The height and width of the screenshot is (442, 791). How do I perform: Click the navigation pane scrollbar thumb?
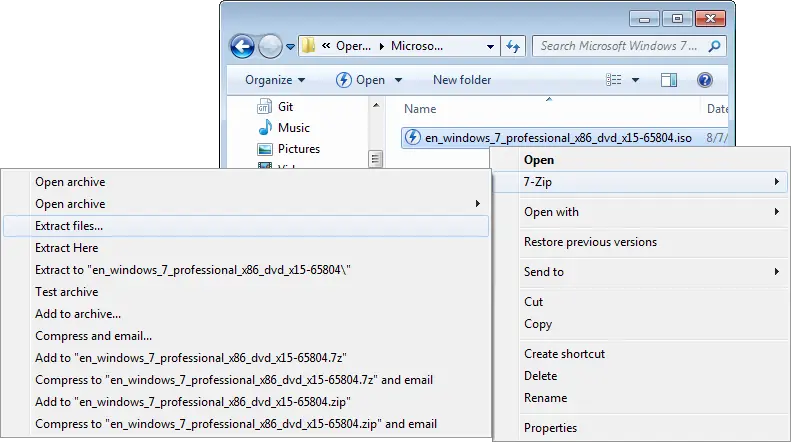click(375, 159)
